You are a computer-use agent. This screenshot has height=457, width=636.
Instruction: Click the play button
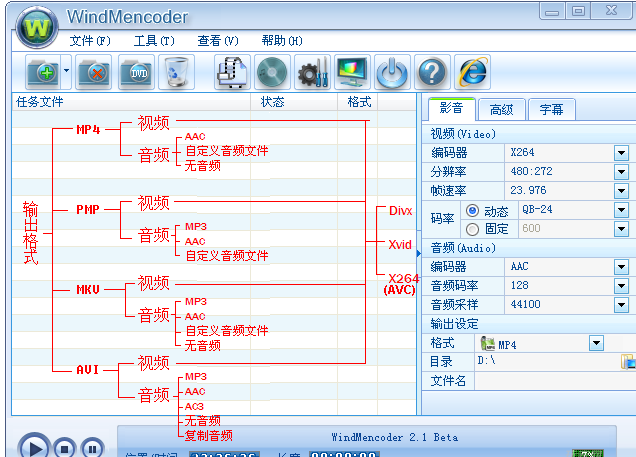pos(34,447)
